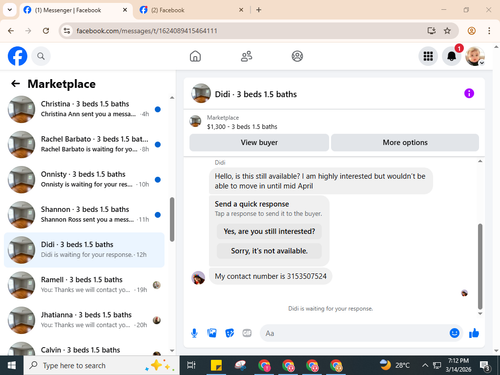Go back from Marketplace with arrow
The height and width of the screenshot is (375, 500).
pyautogui.click(x=16, y=84)
